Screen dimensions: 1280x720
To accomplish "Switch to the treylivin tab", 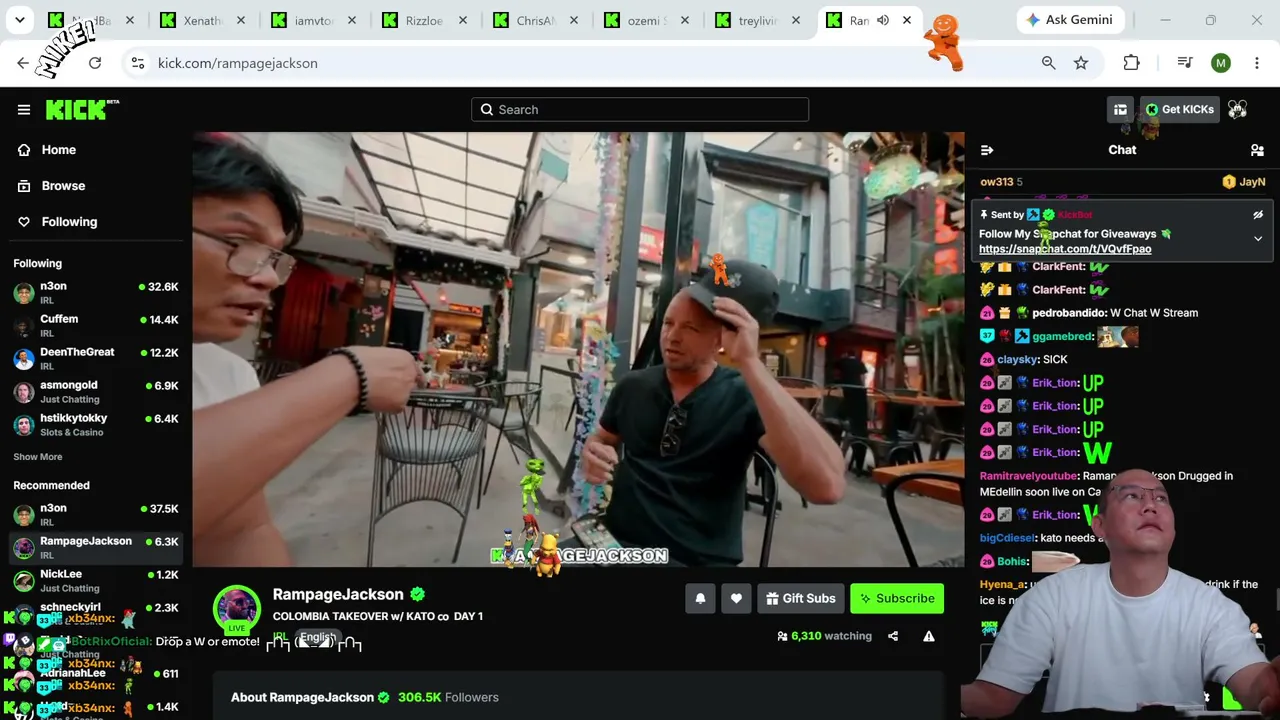I will click(755, 20).
